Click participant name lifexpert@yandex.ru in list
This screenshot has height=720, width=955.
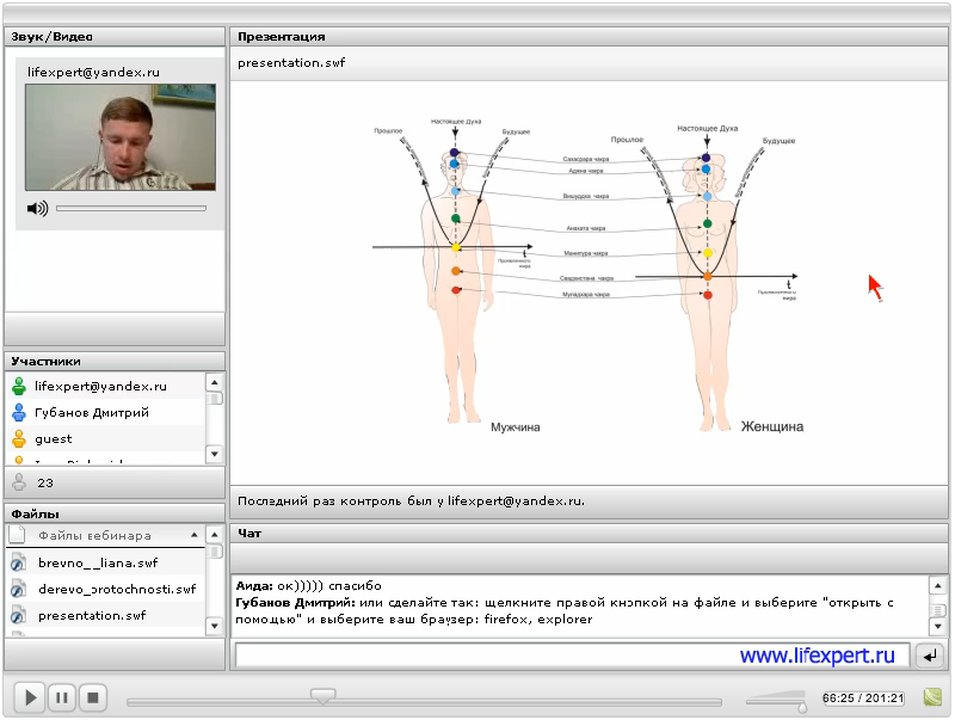(100, 386)
